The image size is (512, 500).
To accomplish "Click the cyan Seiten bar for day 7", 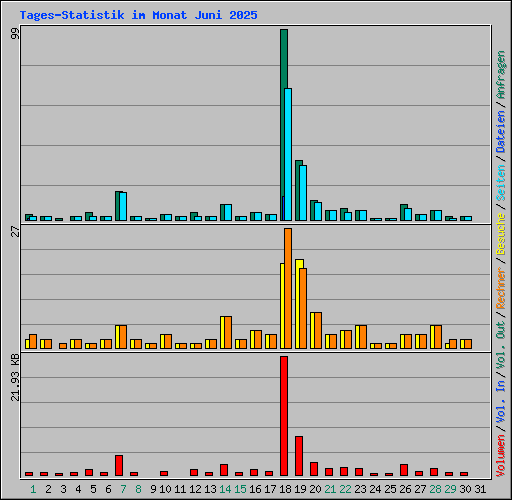I will 123,206.
